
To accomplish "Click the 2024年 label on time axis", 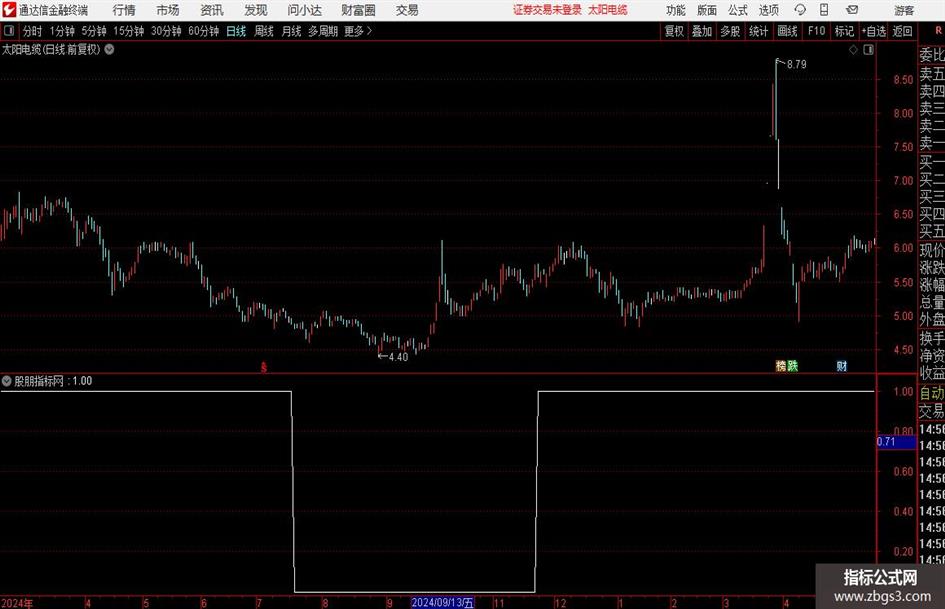I will coord(17,603).
